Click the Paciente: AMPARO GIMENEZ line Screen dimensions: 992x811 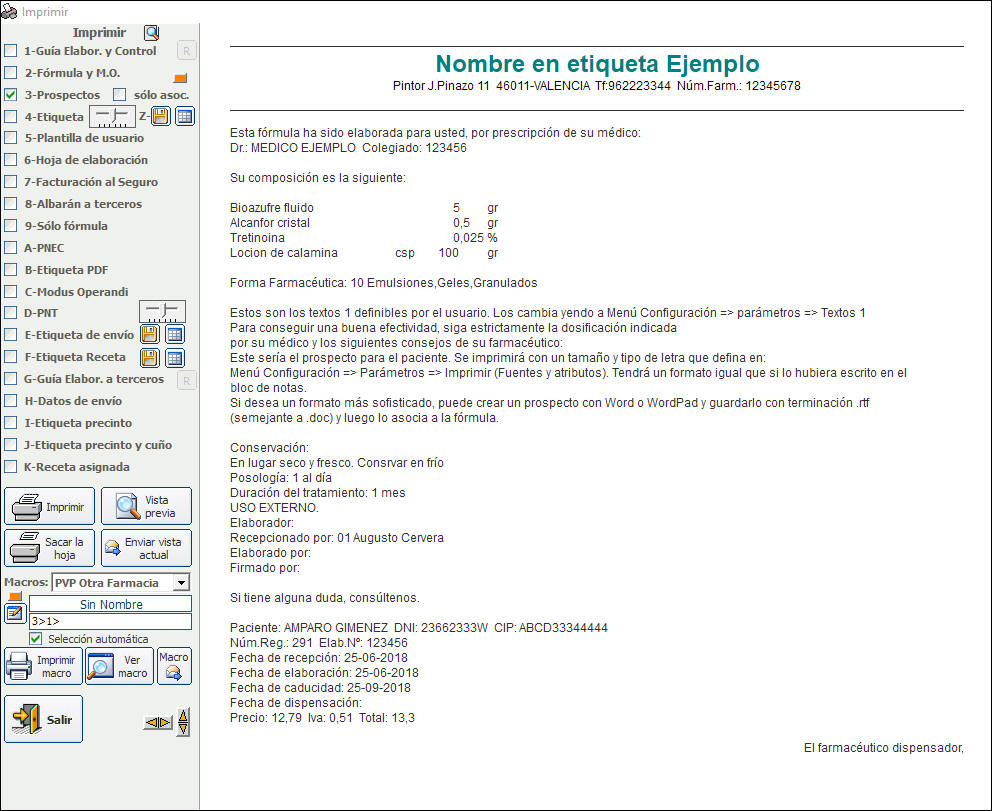tap(419, 628)
